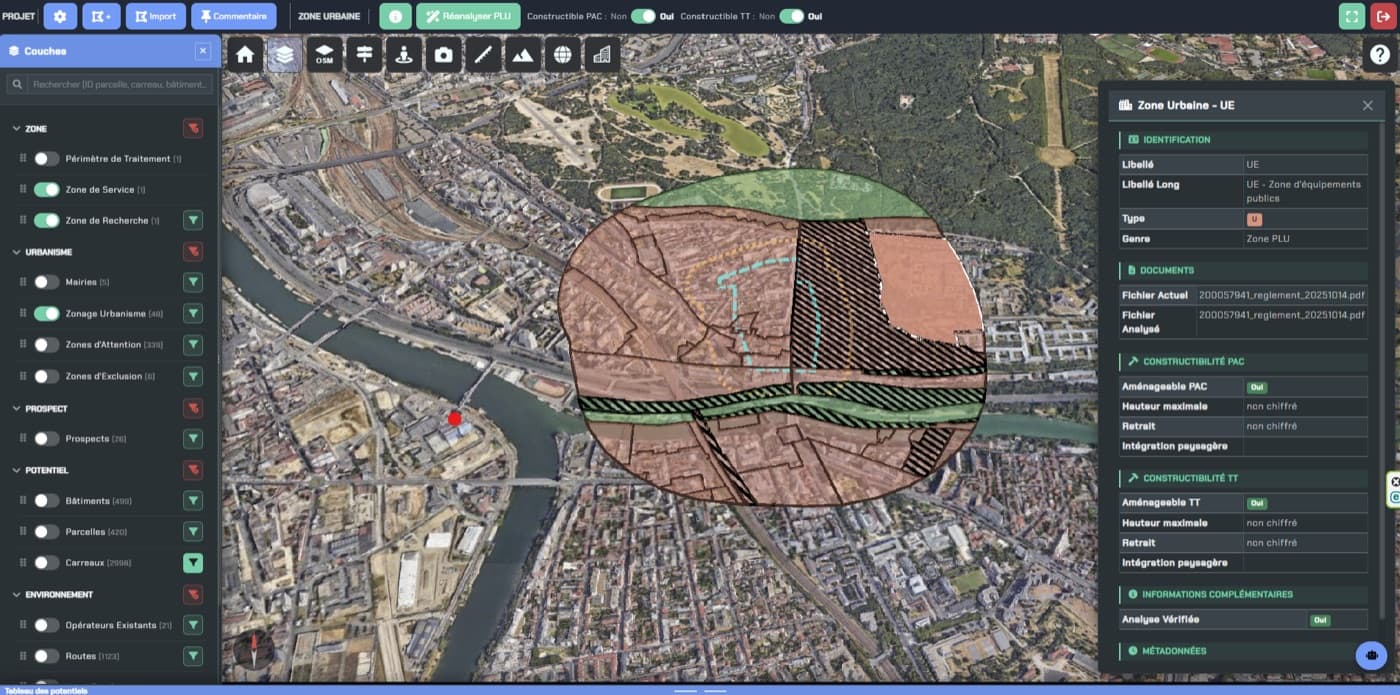Select the signpost tool on map toolbar
This screenshot has height=695, width=1400.
click(x=364, y=55)
